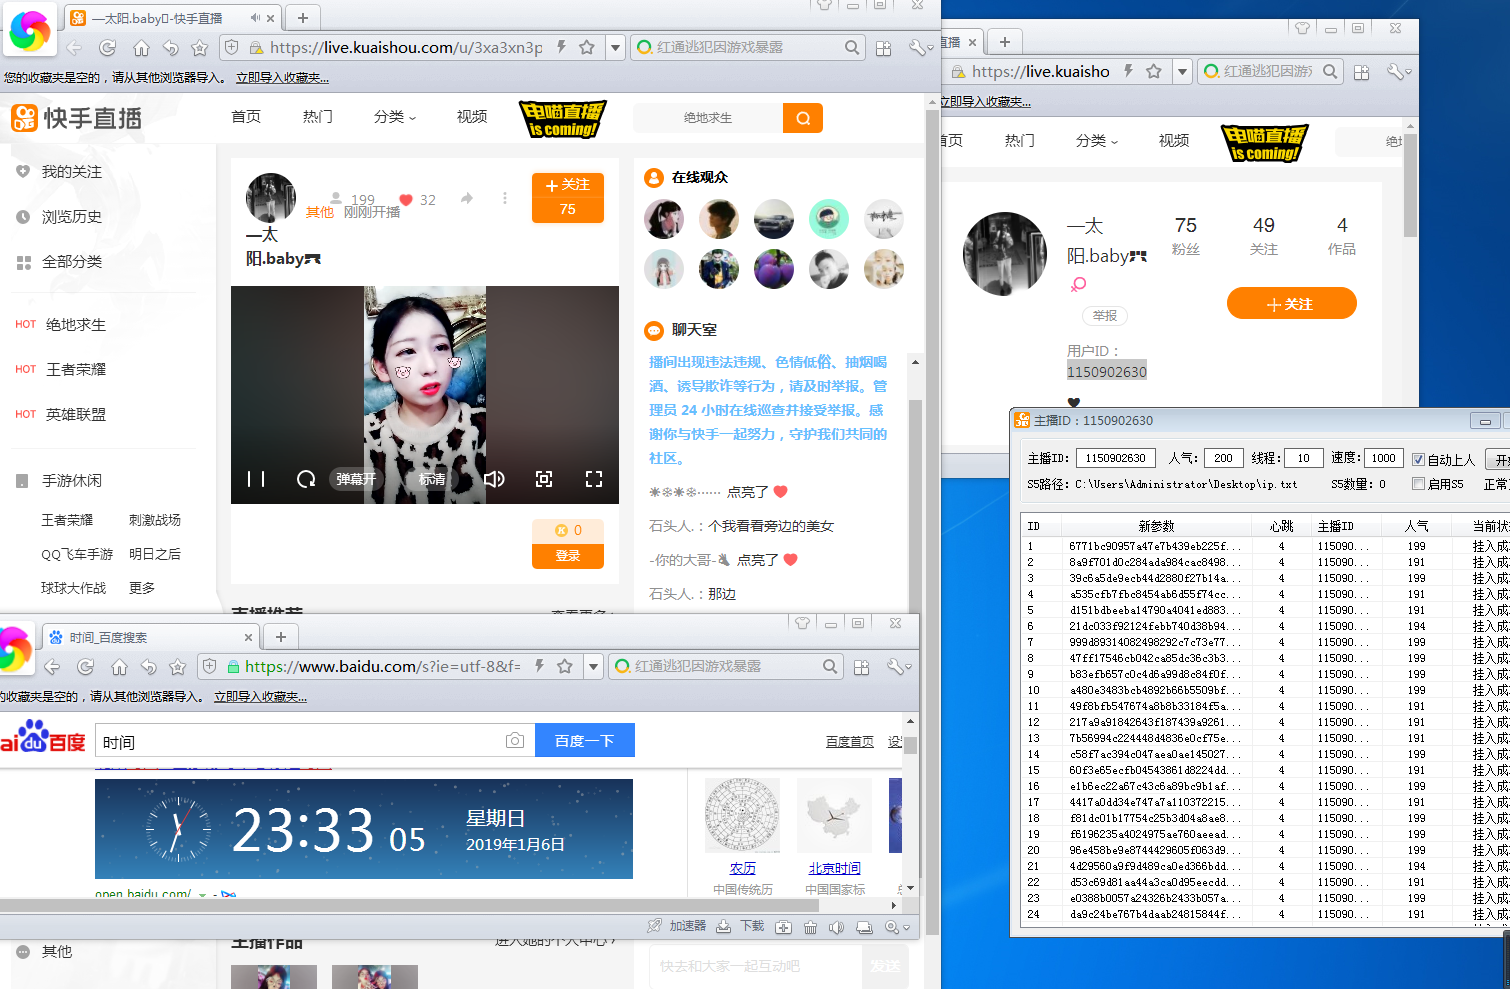Open address dropdown in the Baidu window
Image resolution: width=1510 pixels, height=989 pixels.
(593, 666)
